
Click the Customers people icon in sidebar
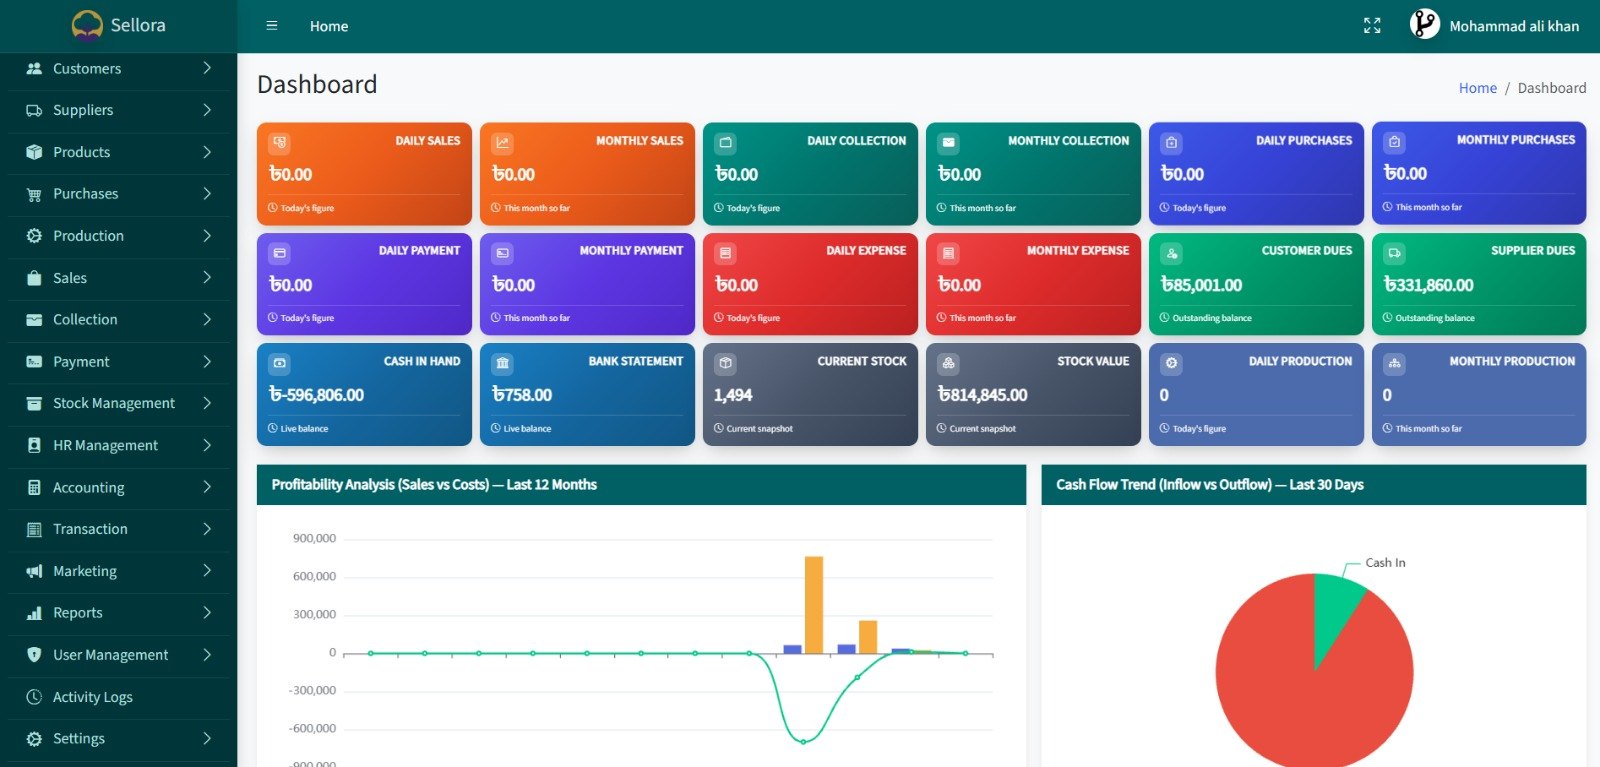tap(34, 68)
